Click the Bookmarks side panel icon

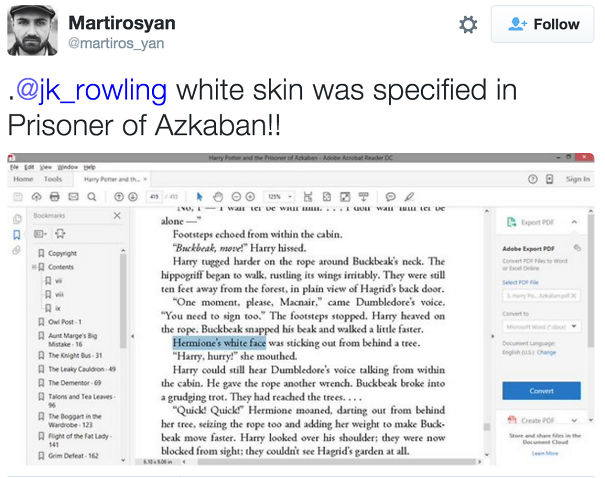point(17,235)
